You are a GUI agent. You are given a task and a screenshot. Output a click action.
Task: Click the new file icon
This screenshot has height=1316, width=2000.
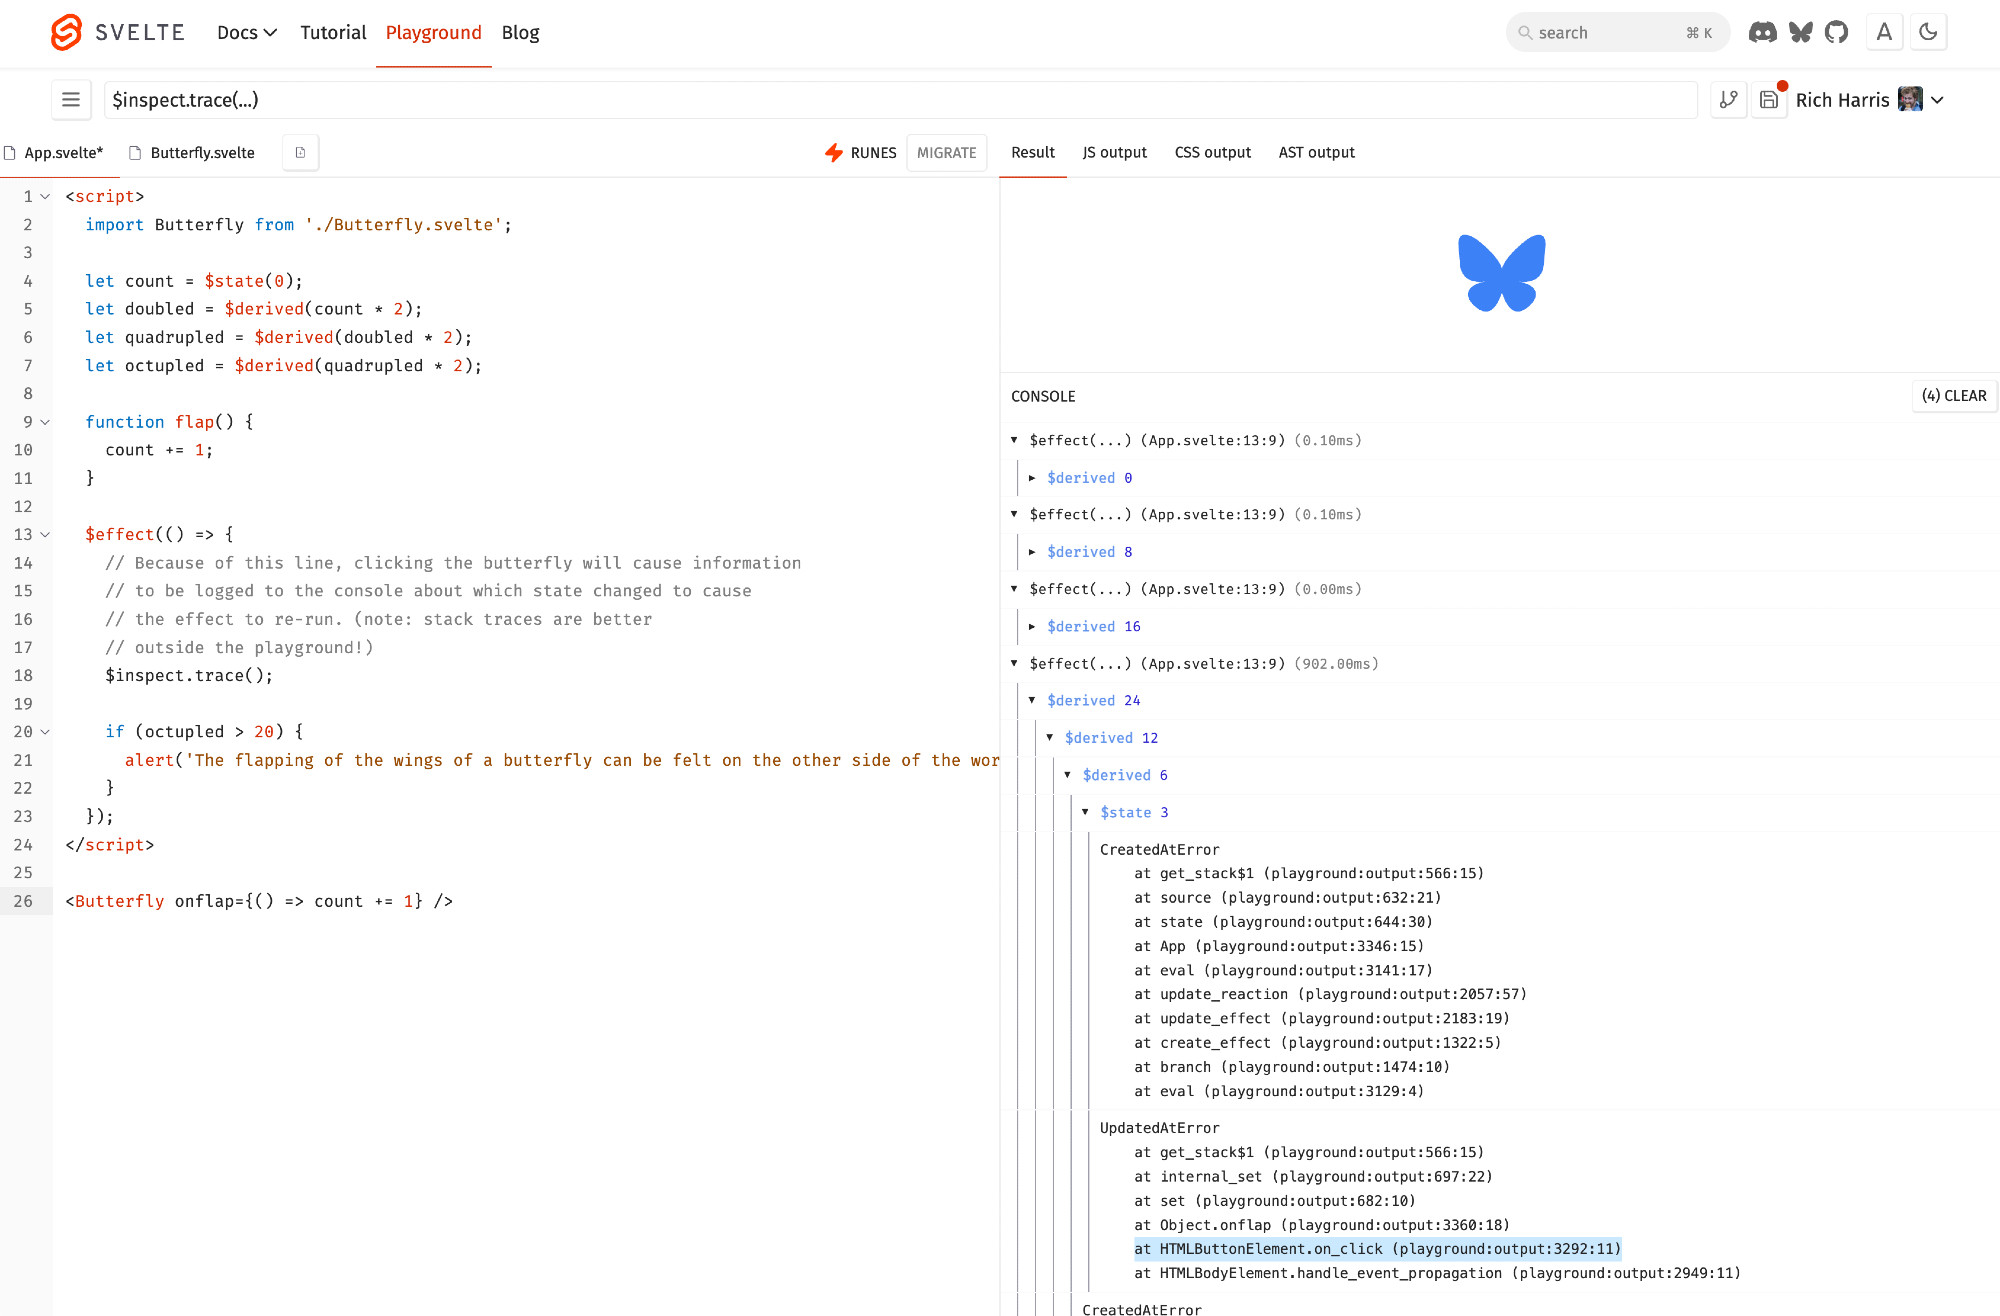tap(300, 153)
